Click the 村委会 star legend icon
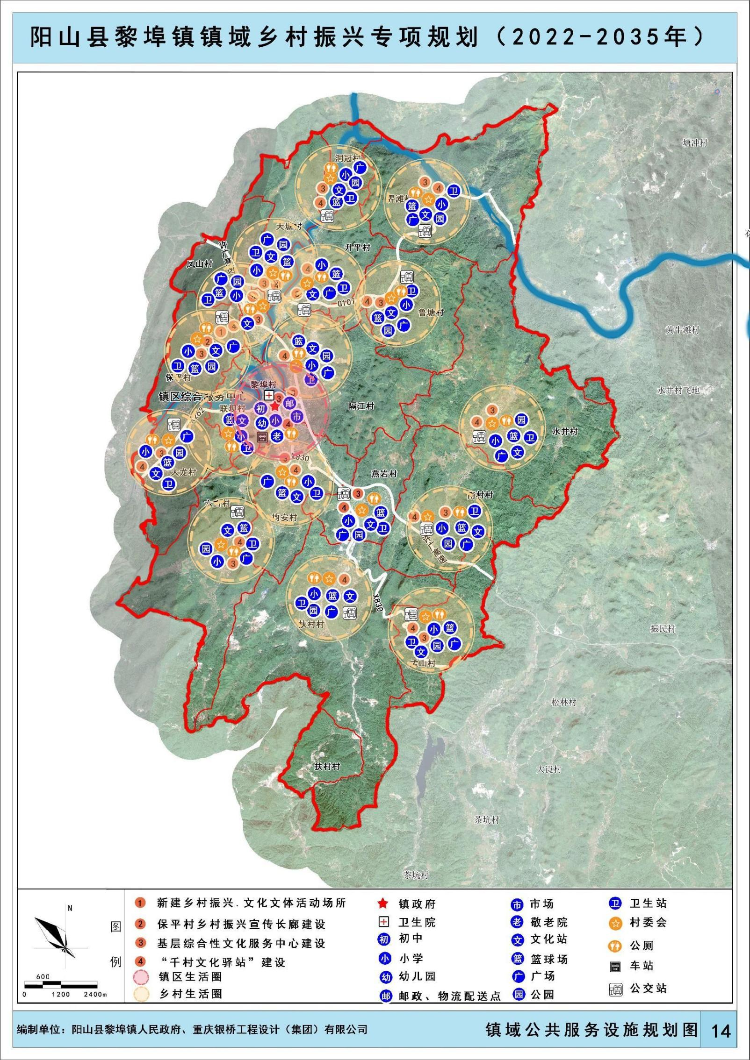750x1060 pixels. click(615, 922)
